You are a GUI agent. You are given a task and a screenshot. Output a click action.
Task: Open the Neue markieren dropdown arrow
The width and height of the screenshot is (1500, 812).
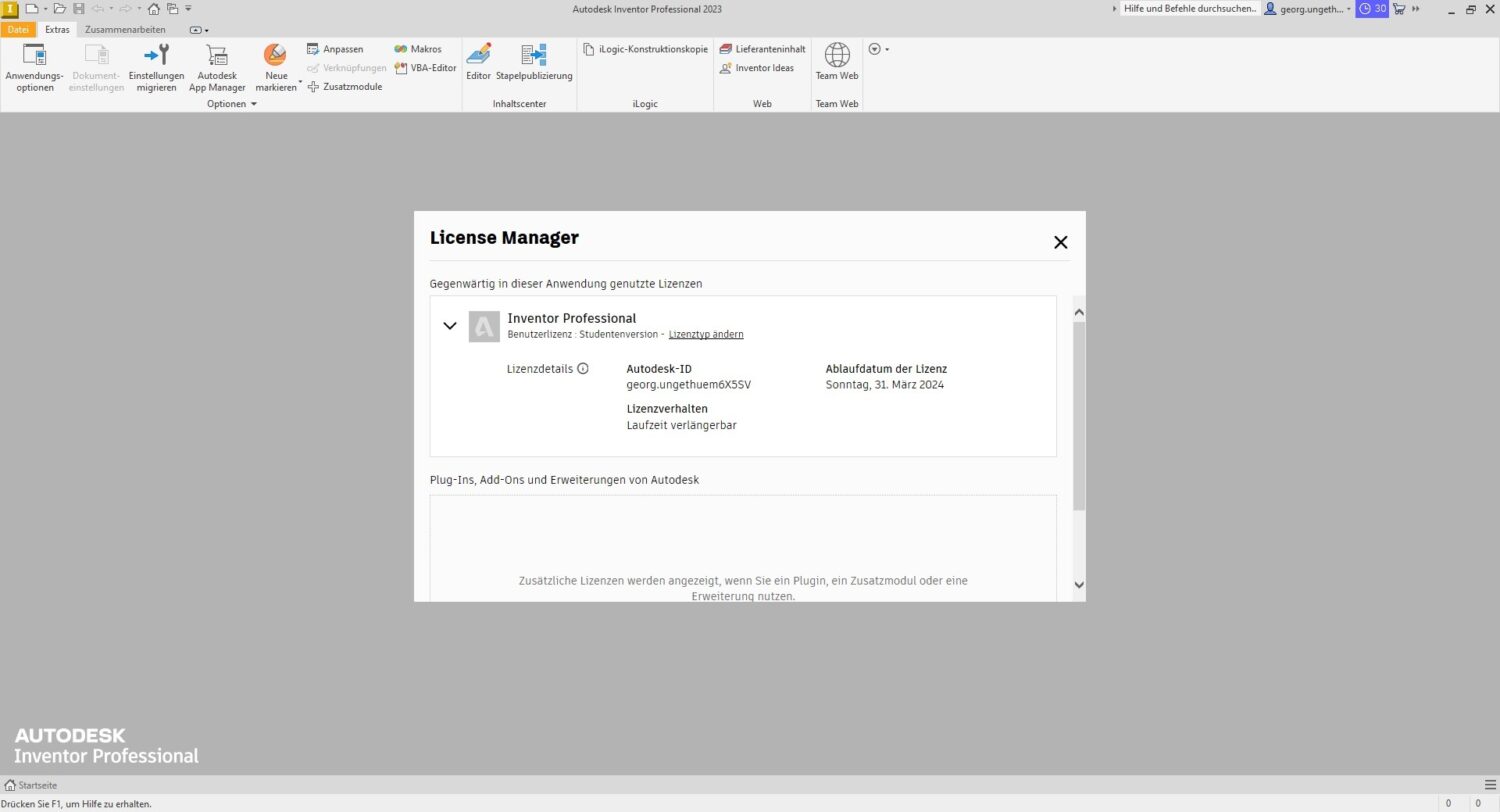coord(299,82)
